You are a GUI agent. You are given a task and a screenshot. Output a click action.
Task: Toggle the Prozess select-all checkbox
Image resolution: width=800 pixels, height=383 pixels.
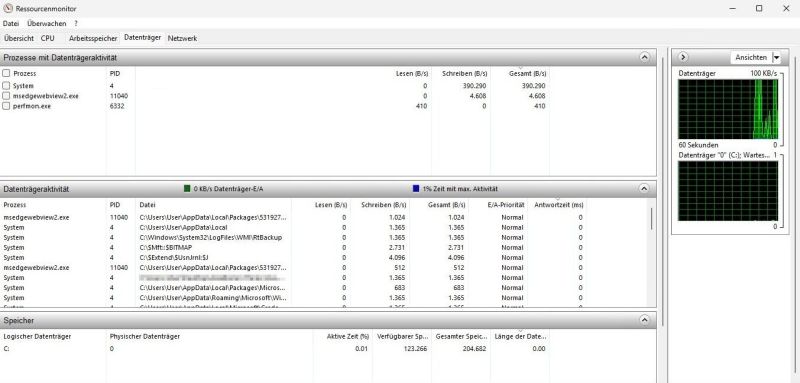coord(6,73)
